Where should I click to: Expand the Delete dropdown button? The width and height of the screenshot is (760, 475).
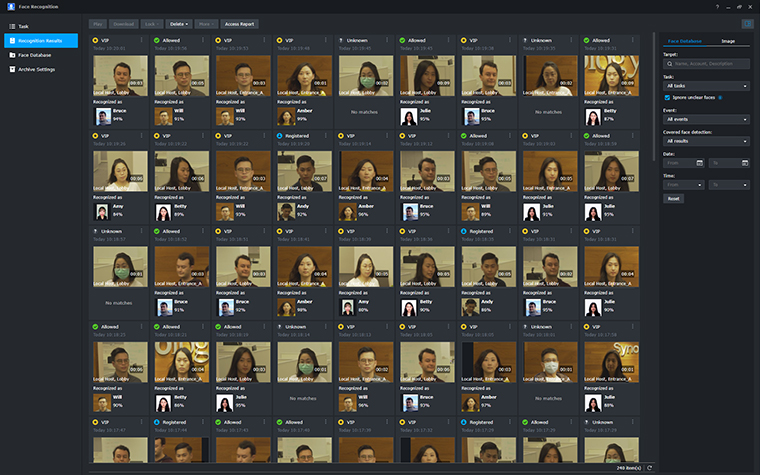pyautogui.click(x=179, y=24)
